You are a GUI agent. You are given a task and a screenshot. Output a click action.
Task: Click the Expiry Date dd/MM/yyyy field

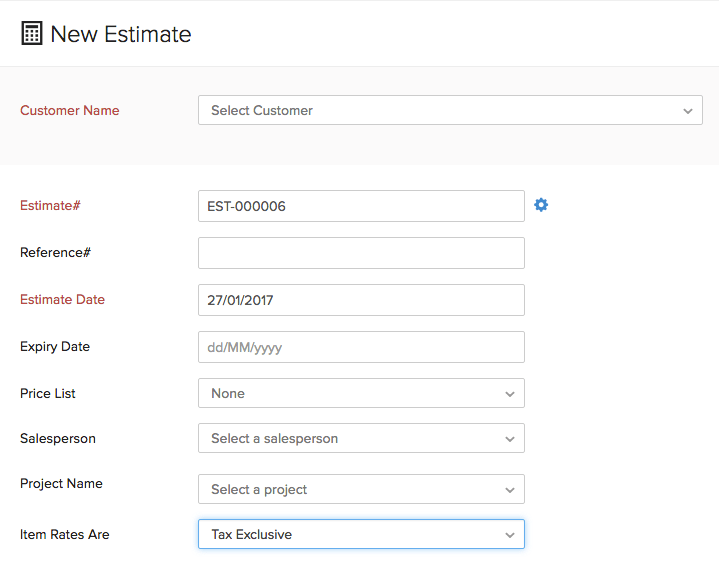(x=360, y=347)
